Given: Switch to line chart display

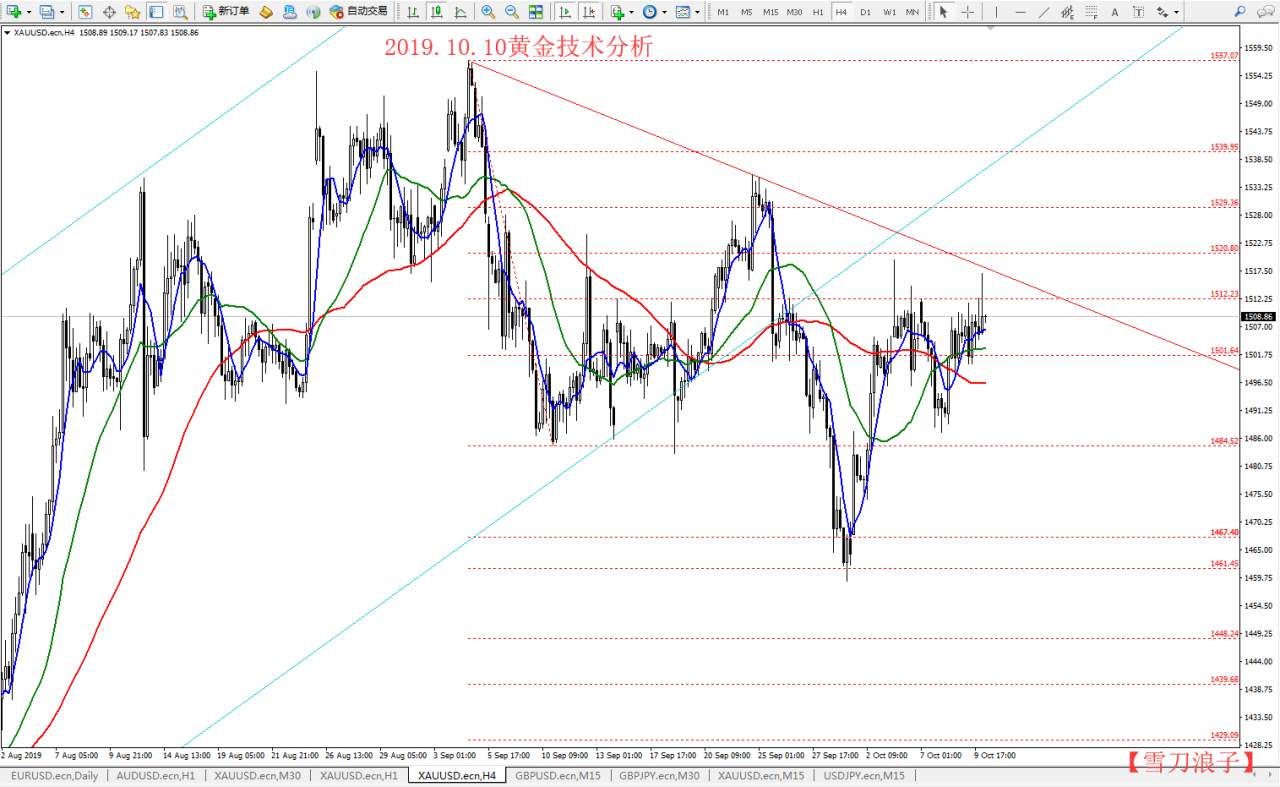Looking at the screenshot, I should click(x=460, y=12).
